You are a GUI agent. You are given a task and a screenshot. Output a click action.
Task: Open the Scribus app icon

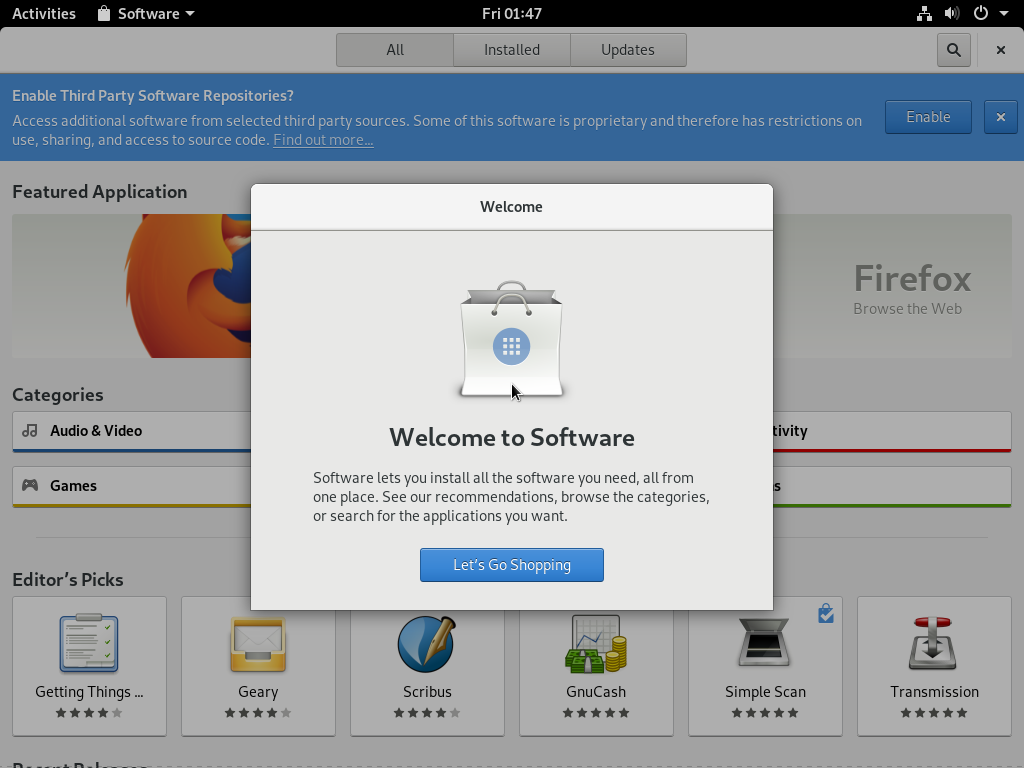point(426,644)
